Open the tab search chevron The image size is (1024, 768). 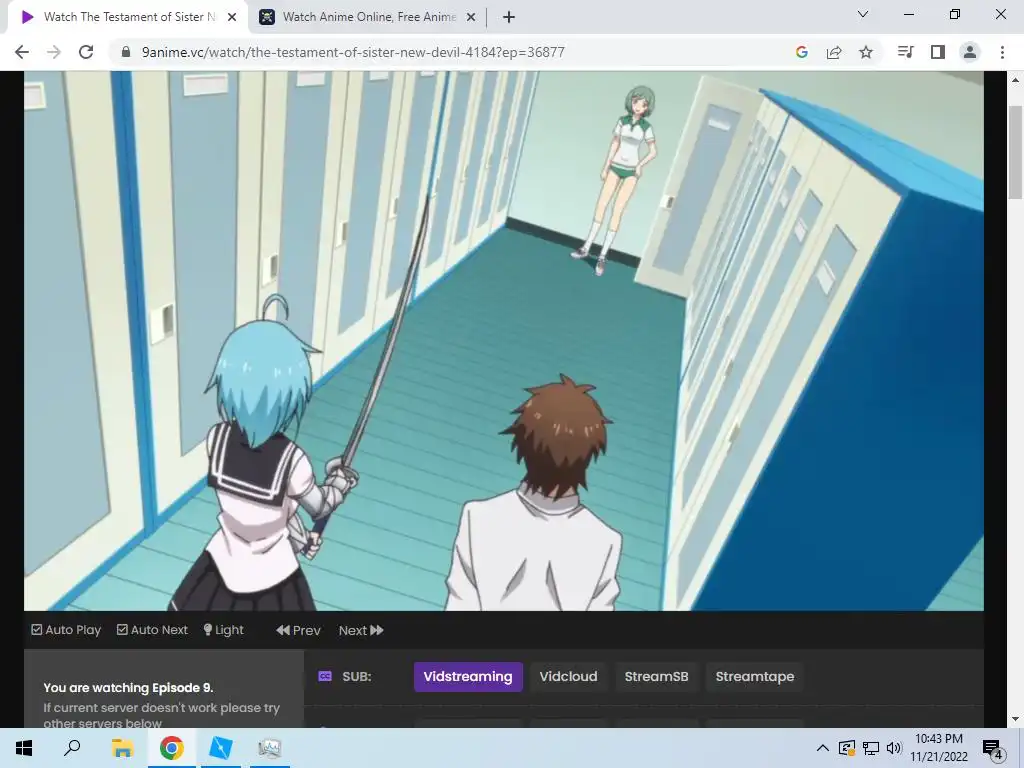[863, 14]
